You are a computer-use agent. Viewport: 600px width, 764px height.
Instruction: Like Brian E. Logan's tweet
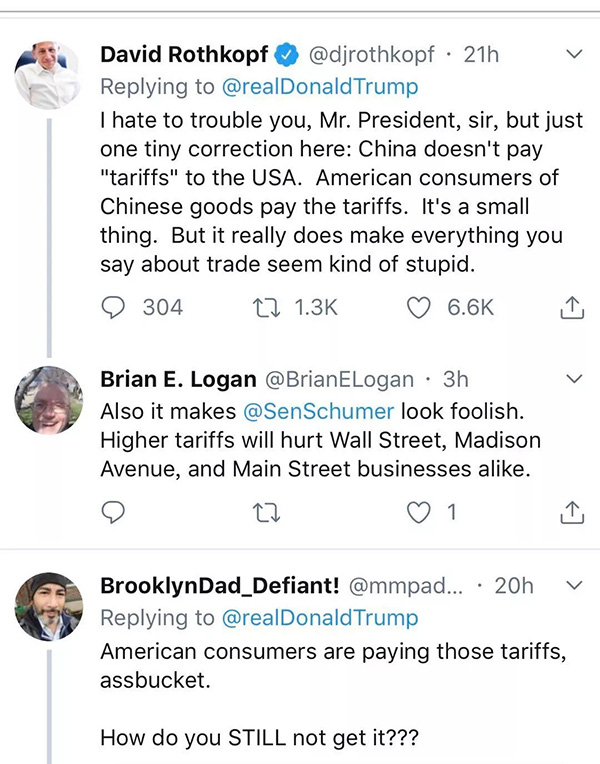[x=419, y=513]
